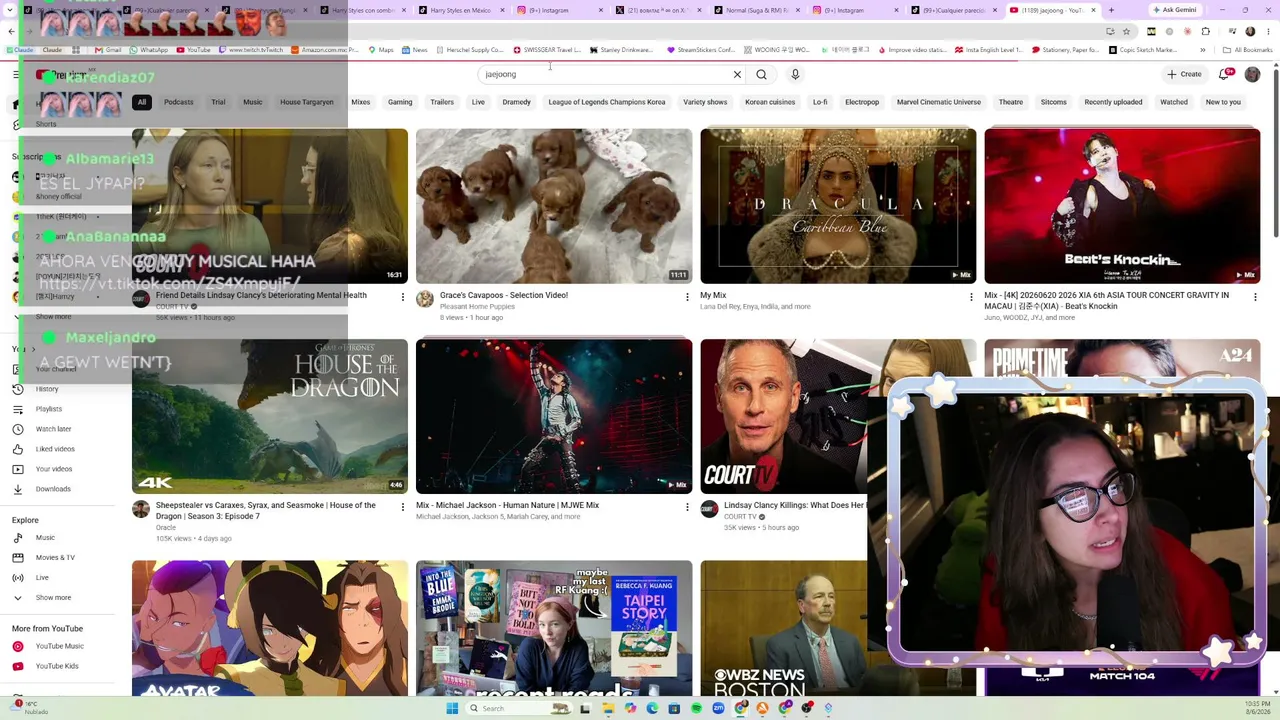
Task: Open options for Michael Jackson mix
Action: tap(687, 507)
